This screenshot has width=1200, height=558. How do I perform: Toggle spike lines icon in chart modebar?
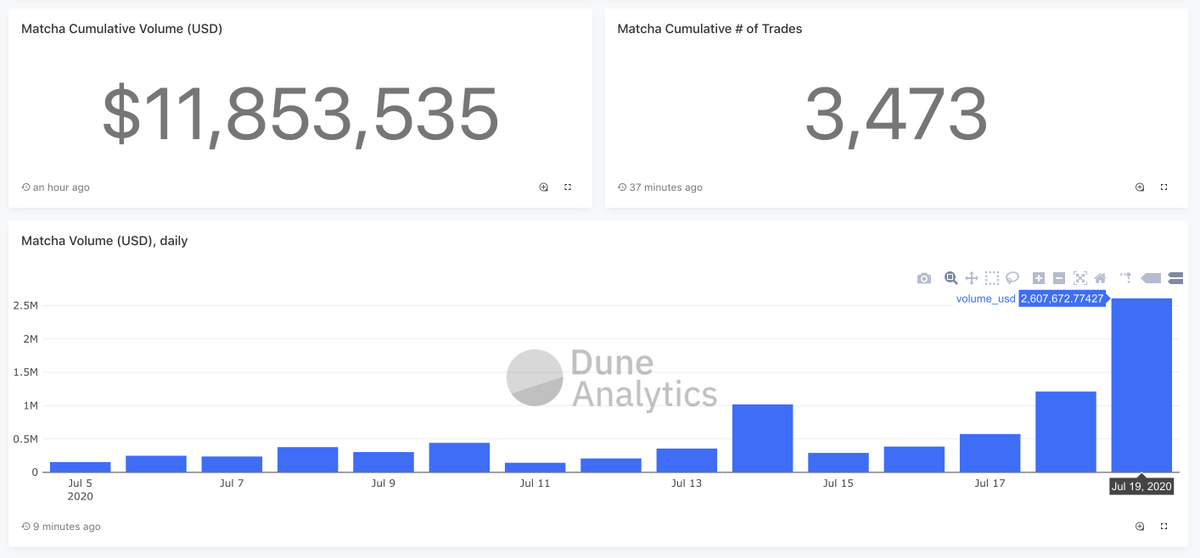coord(1126,278)
